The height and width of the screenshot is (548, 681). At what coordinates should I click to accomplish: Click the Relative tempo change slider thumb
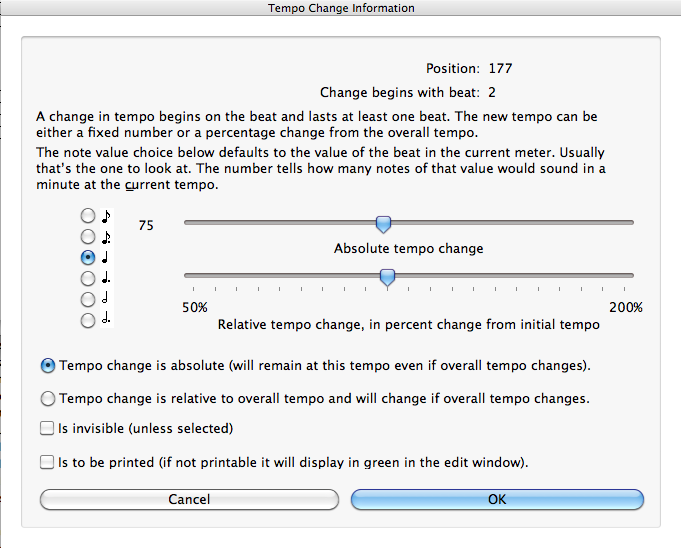pyautogui.click(x=387, y=277)
